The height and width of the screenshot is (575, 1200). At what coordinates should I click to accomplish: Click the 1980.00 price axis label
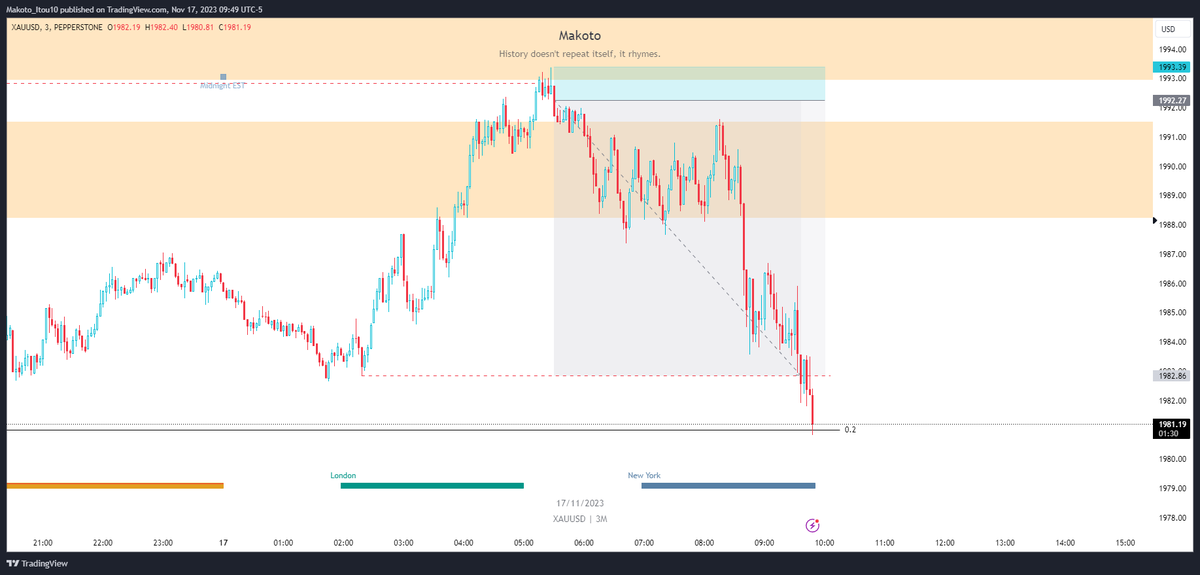(x=1172, y=460)
